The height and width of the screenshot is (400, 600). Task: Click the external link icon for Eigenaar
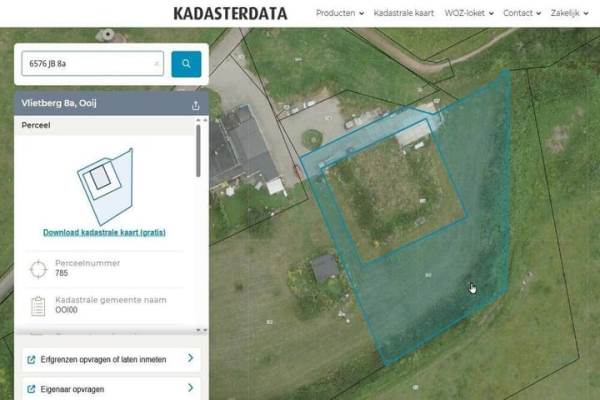tap(31, 388)
